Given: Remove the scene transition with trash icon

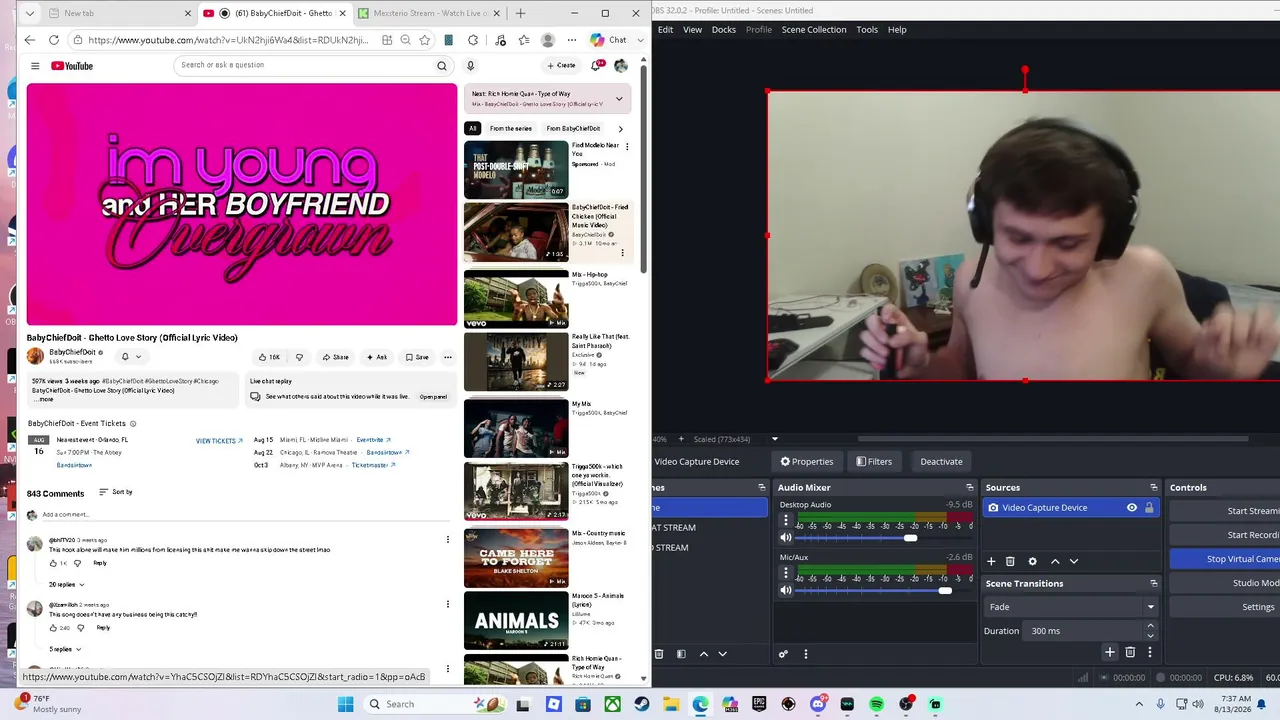Looking at the screenshot, I should pos(1130,652).
